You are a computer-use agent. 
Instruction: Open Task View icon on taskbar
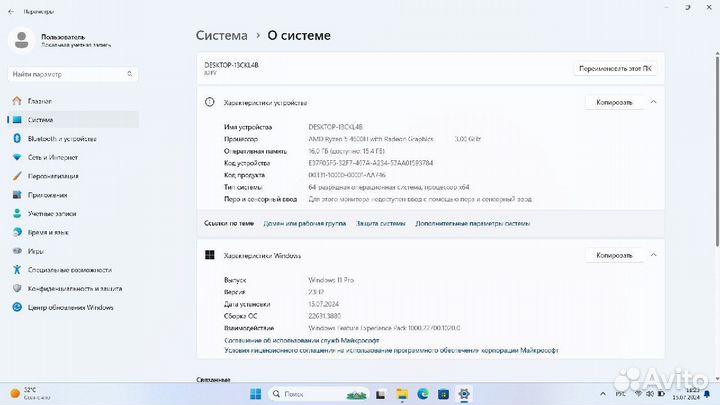(381, 394)
